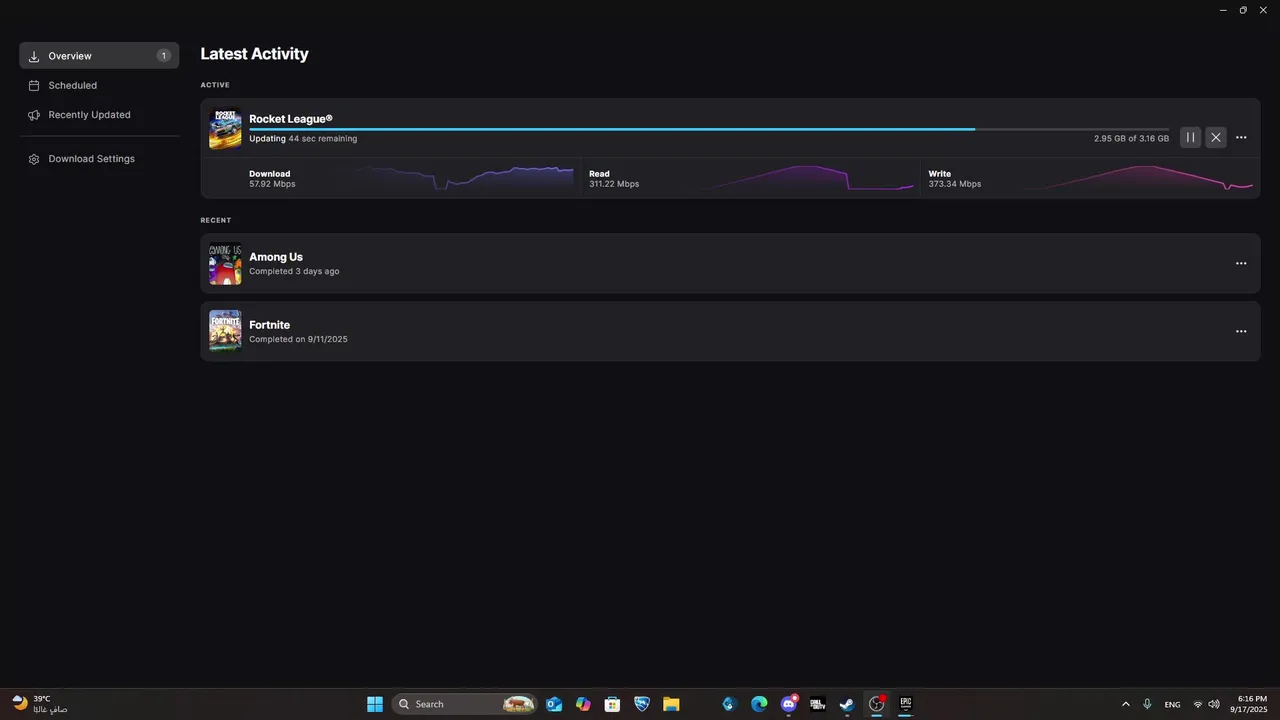Click the Overview download arrow icon
This screenshot has width=1280, height=720.
(x=34, y=56)
